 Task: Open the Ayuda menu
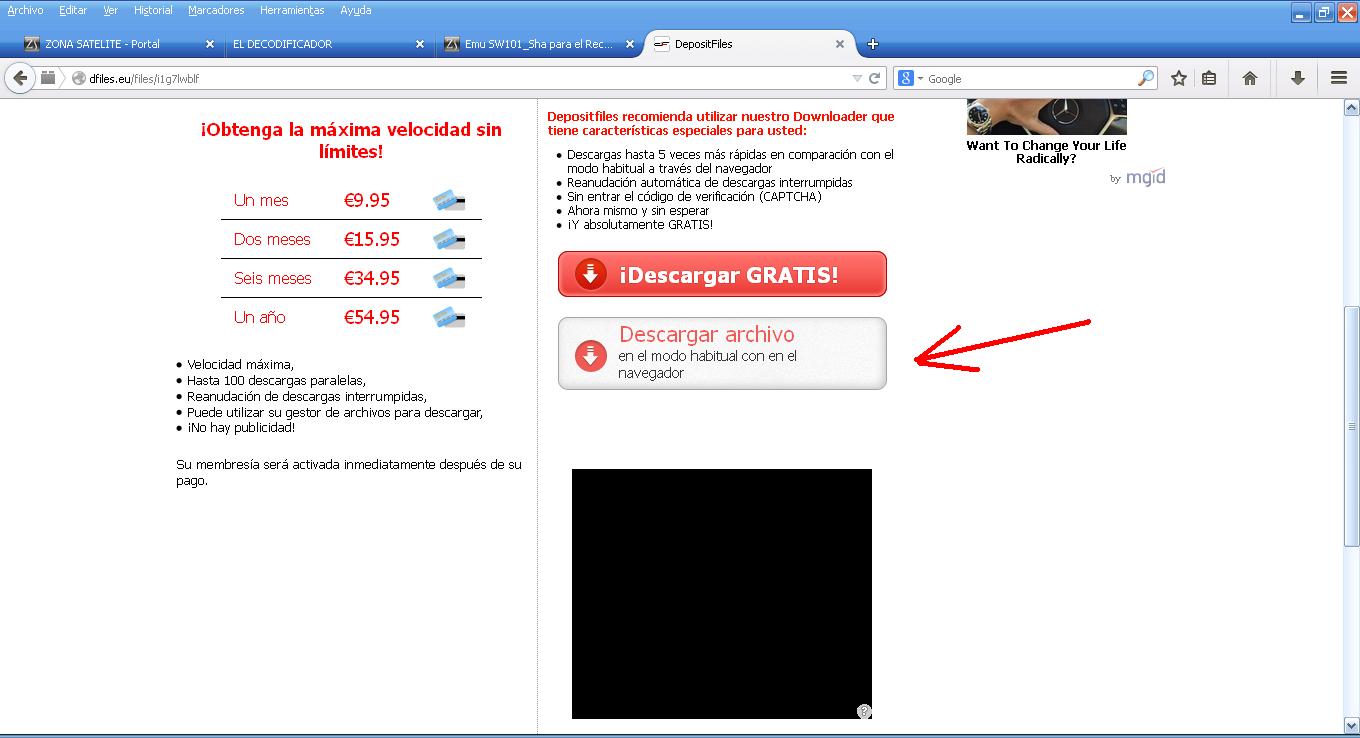tap(355, 10)
